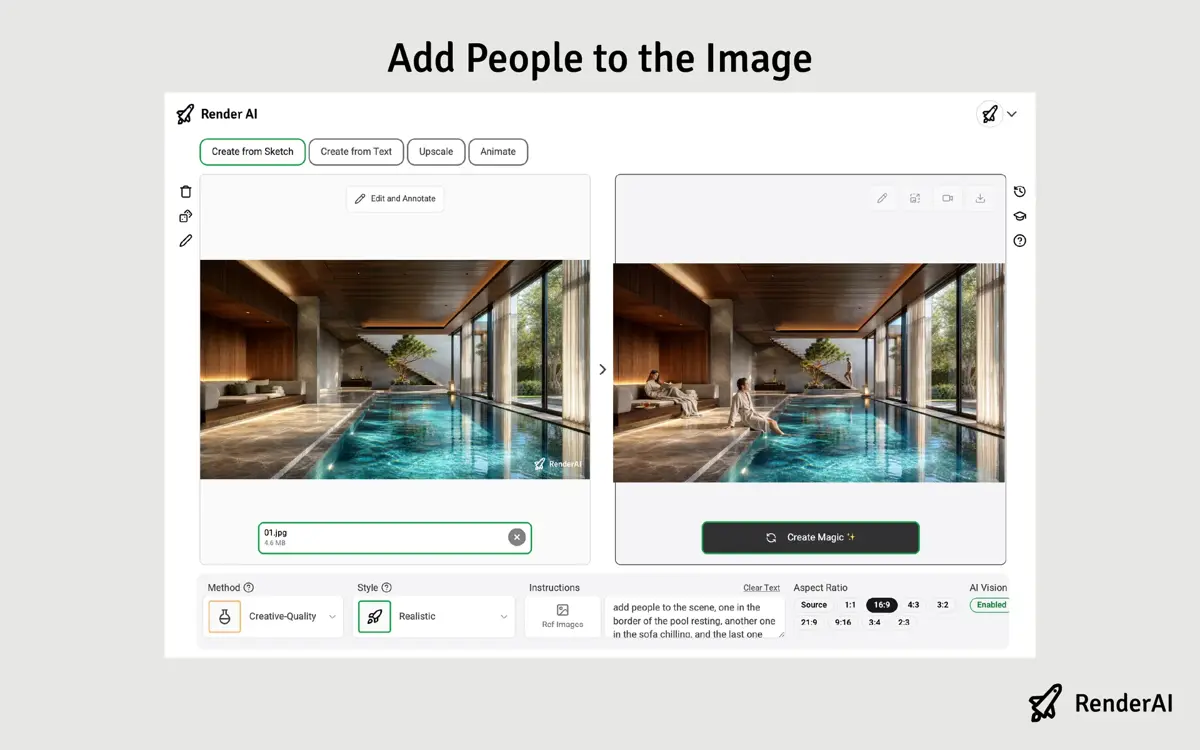This screenshot has height=750, width=1200.
Task: Select the 3:2 aspect ratio
Action: pos(942,605)
